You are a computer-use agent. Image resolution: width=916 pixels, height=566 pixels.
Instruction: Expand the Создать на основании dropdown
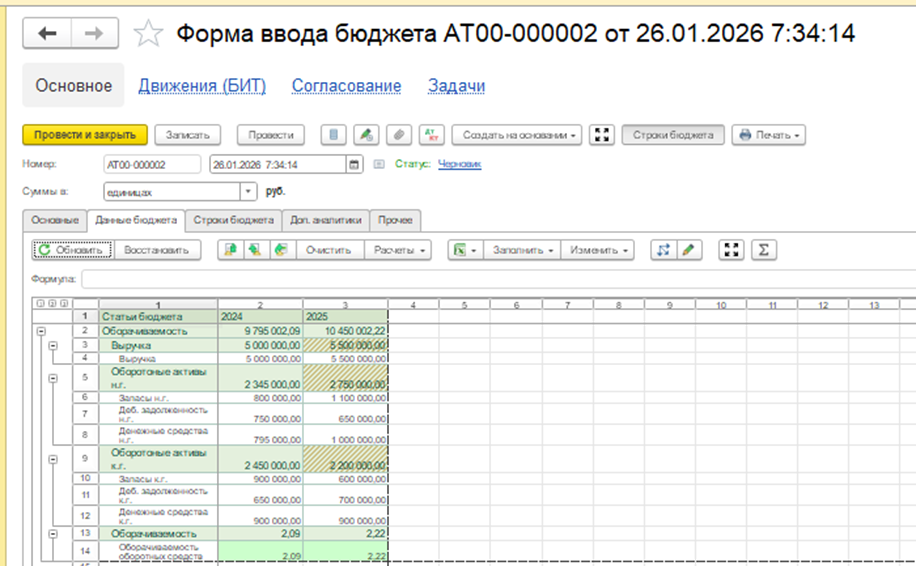(517, 135)
